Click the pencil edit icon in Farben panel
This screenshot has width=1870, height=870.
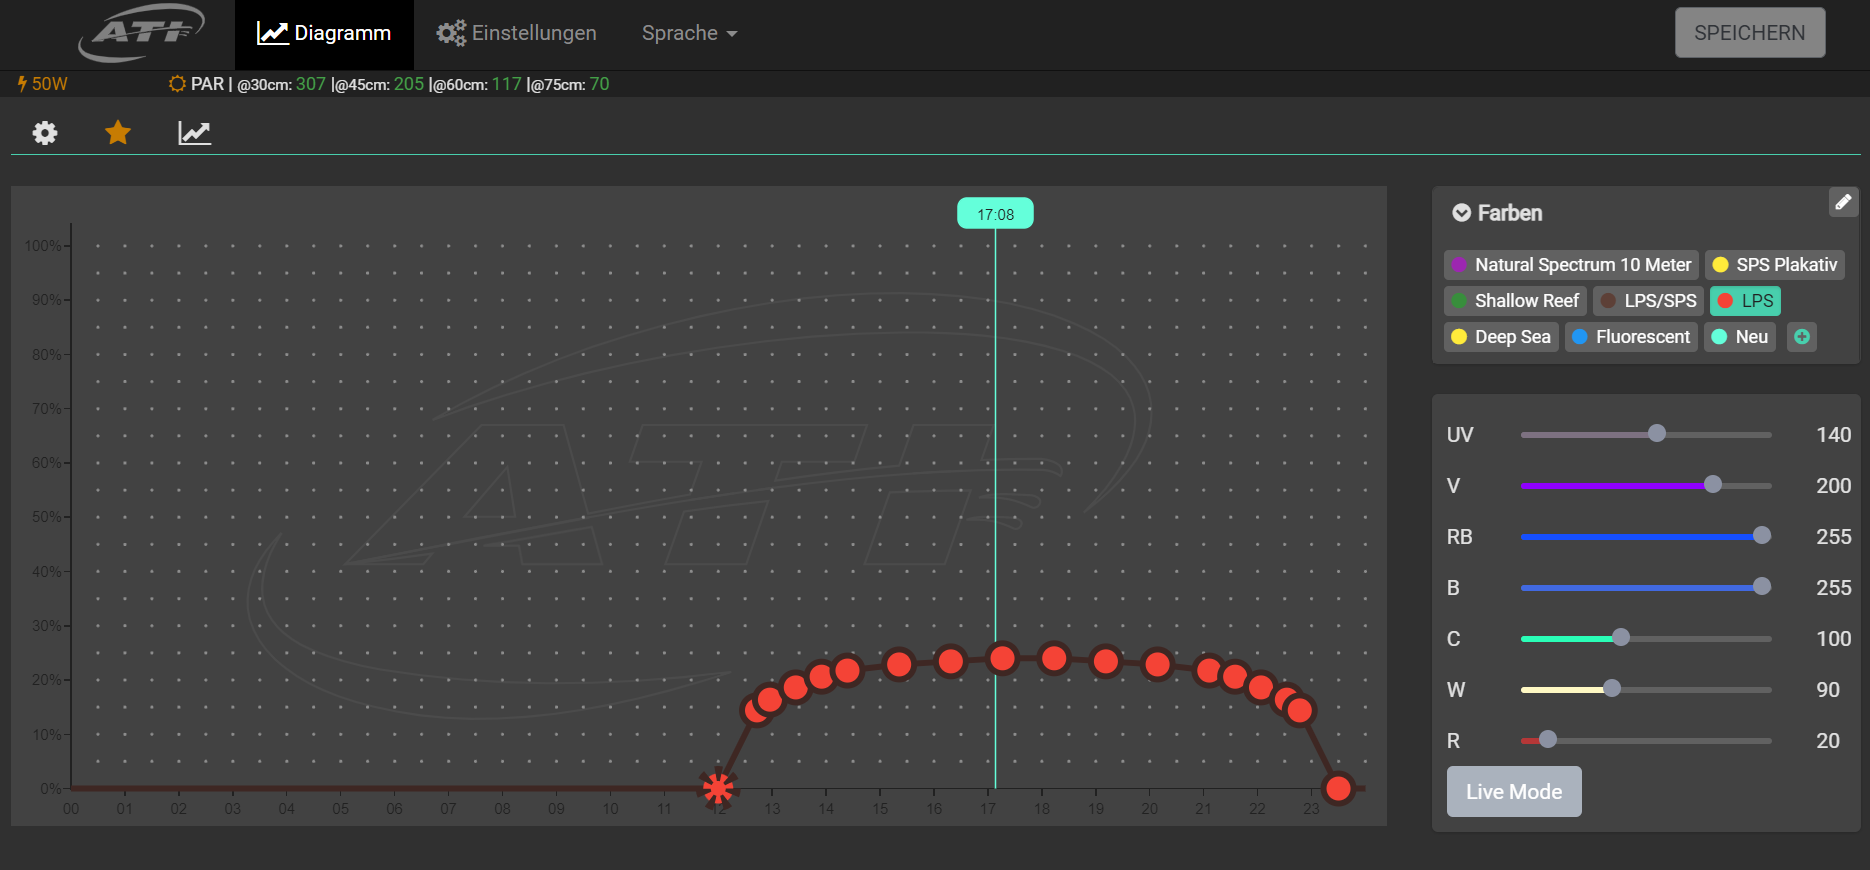(1843, 202)
